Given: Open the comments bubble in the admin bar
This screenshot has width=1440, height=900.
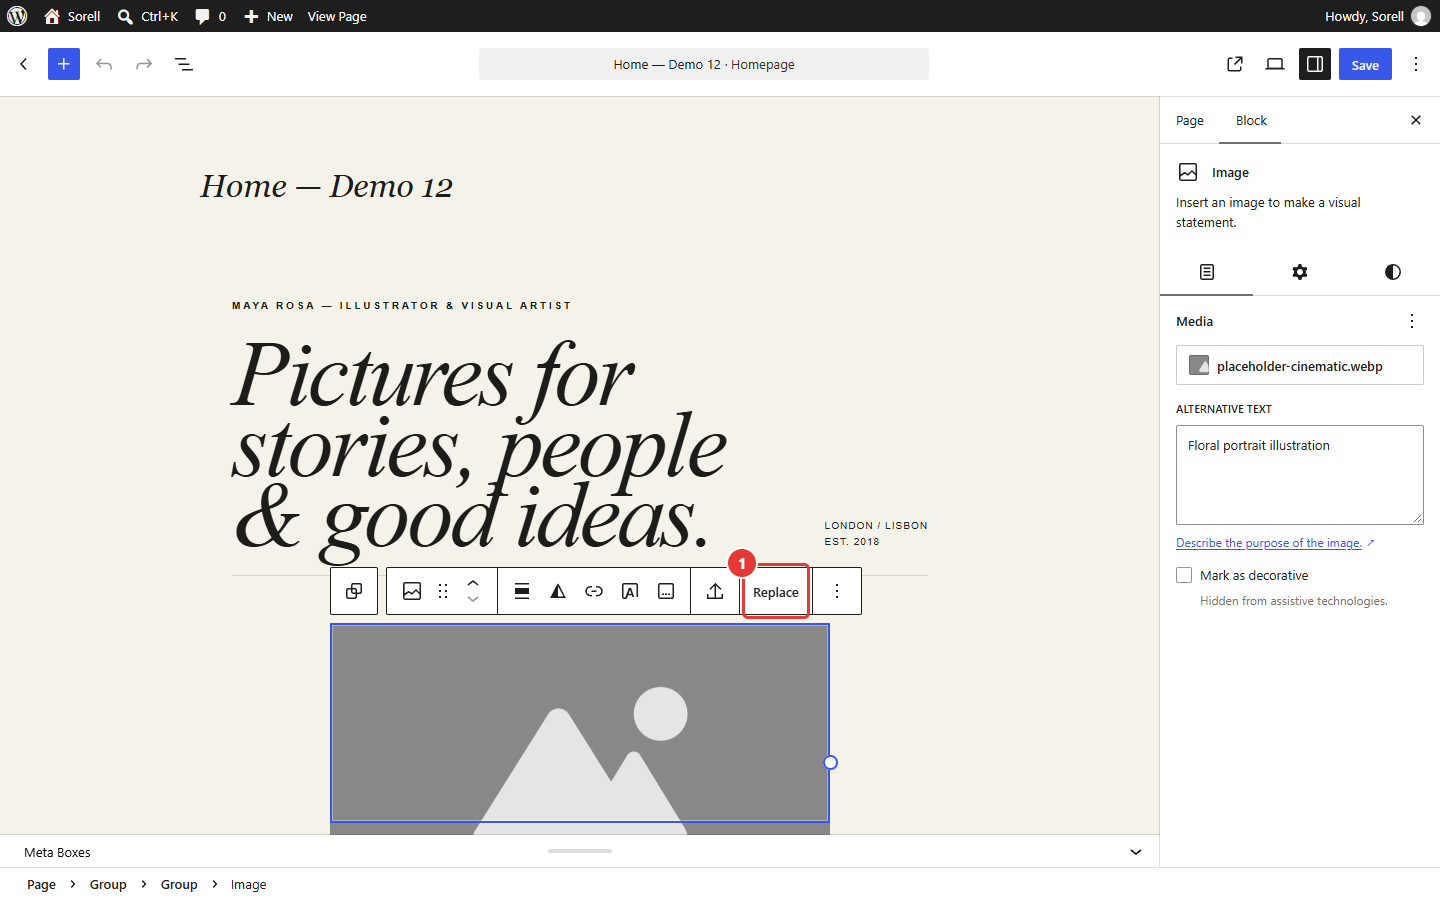Looking at the screenshot, I should pyautogui.click(x=210, y=16).
